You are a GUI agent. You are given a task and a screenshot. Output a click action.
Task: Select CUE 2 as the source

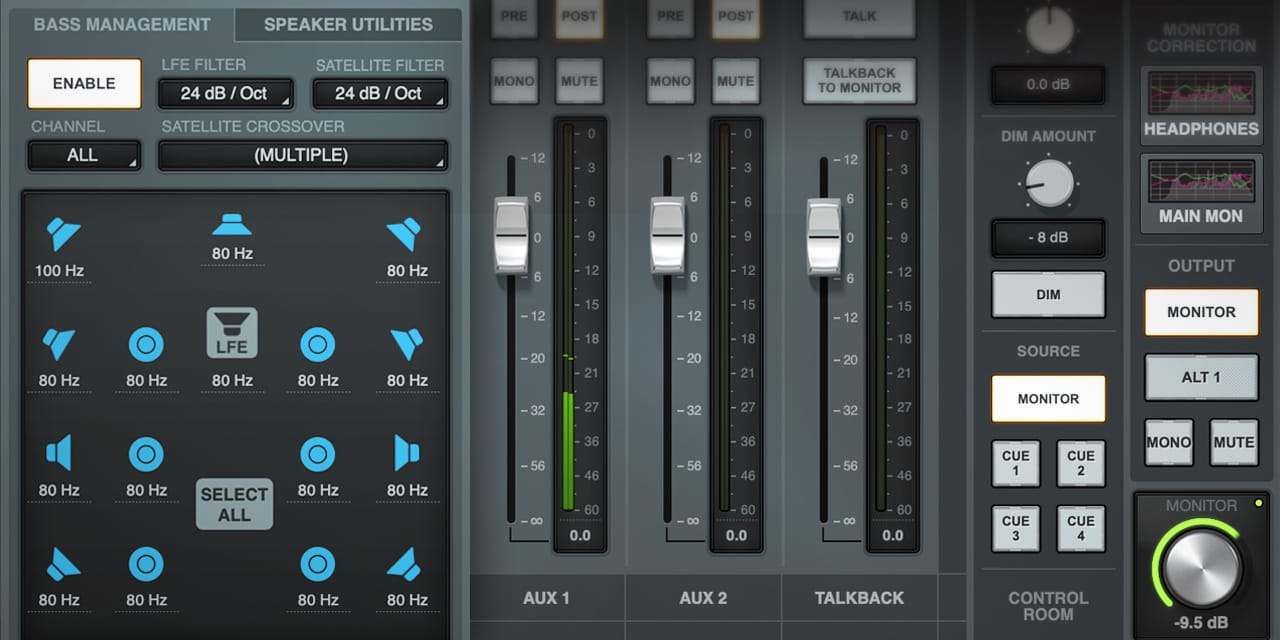[x=1081, y=464]
